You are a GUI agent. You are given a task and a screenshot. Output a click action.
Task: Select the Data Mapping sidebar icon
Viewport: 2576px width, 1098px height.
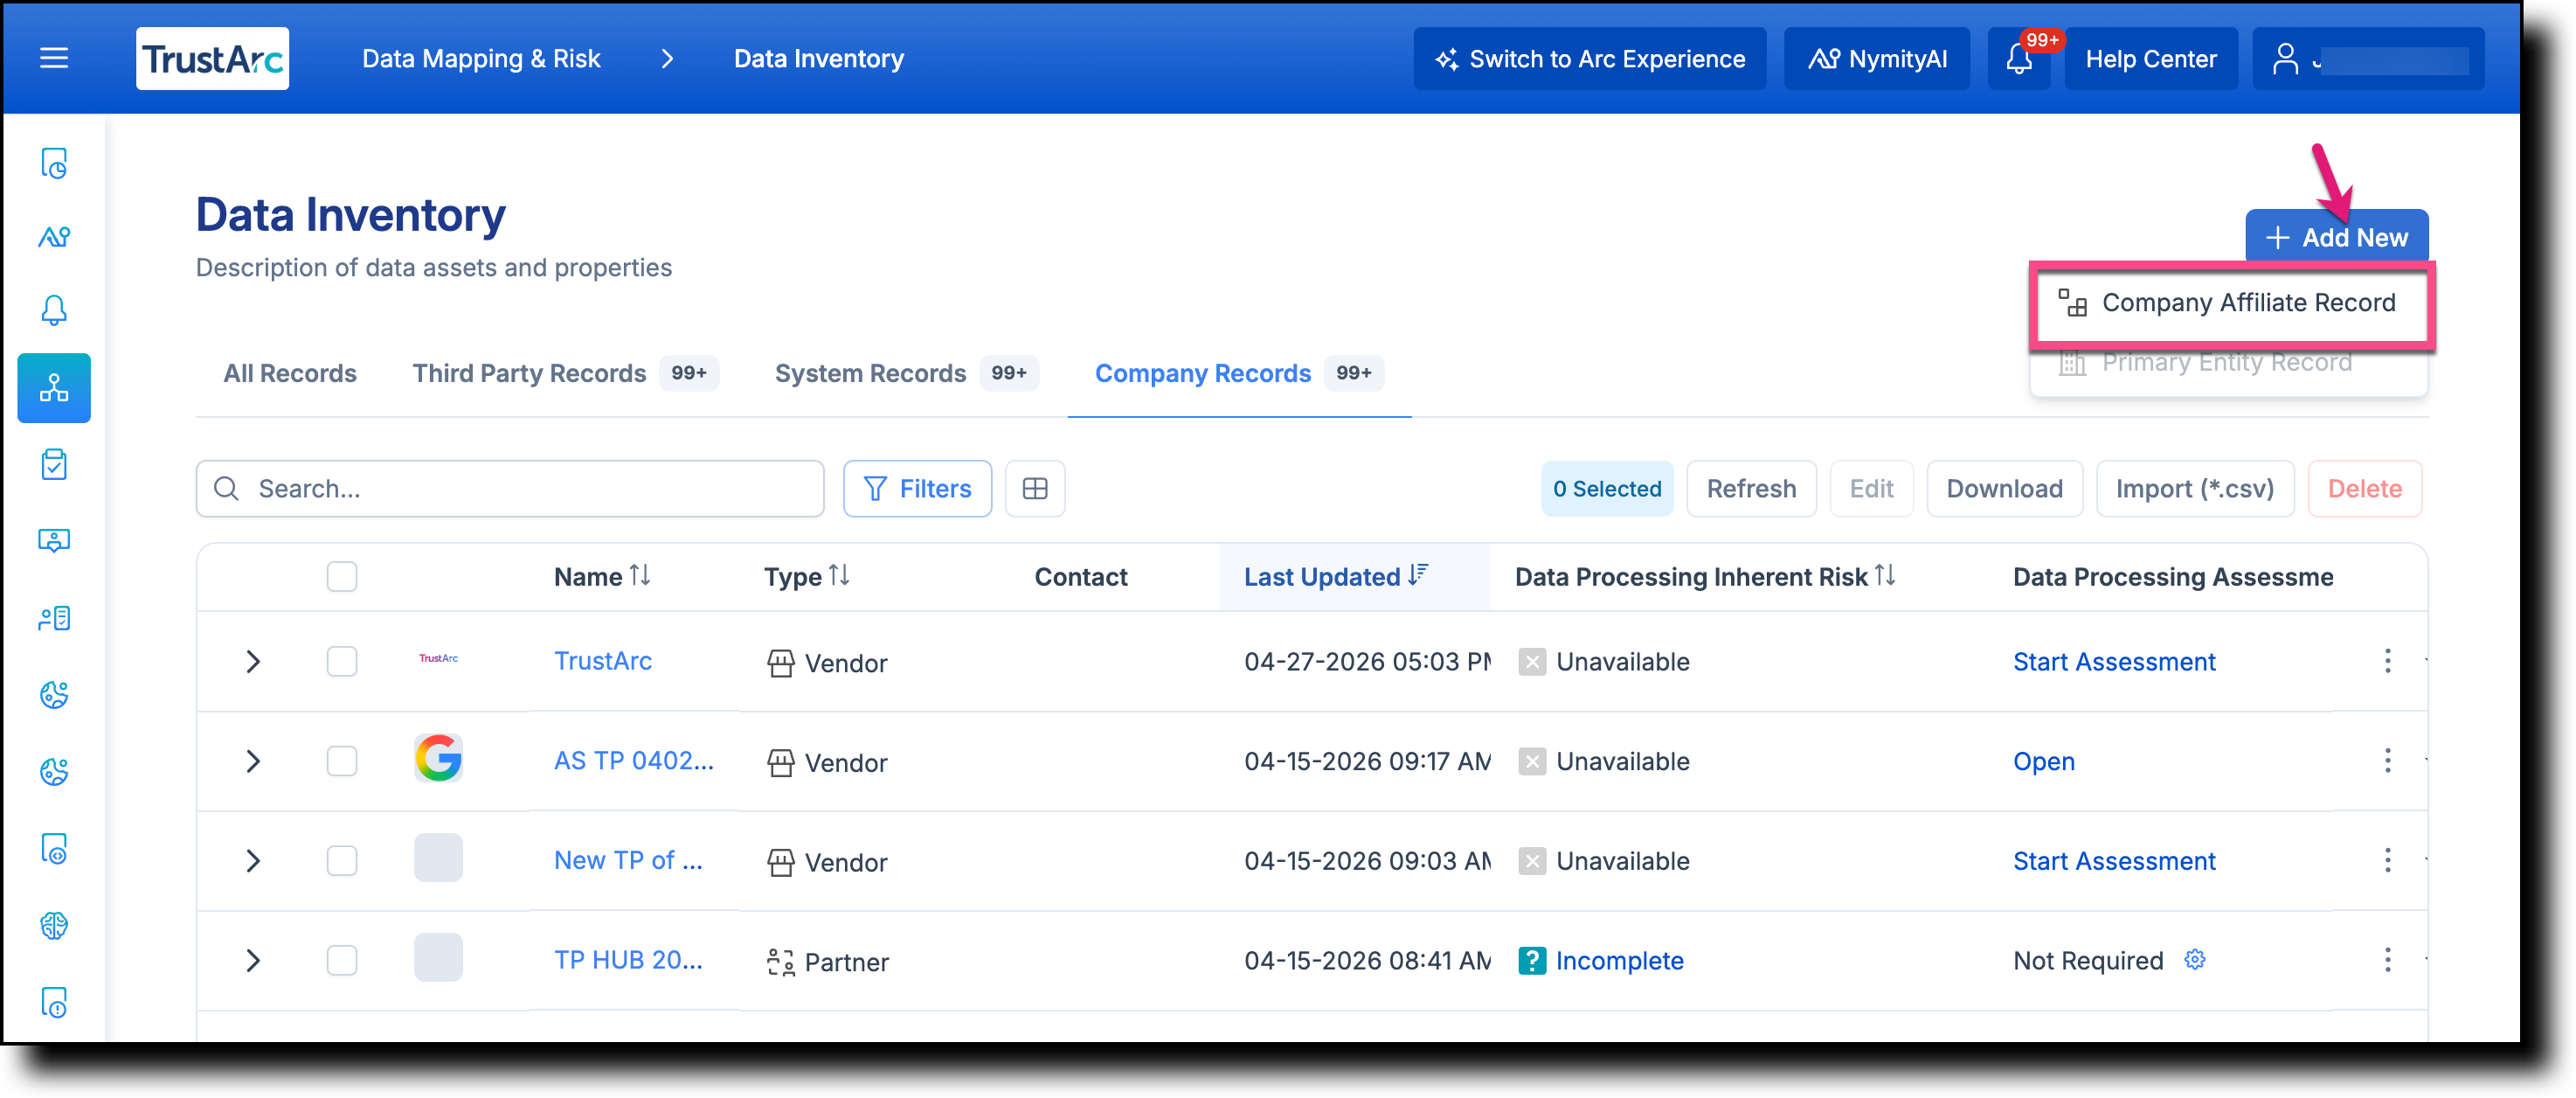[x=54, y=388]
